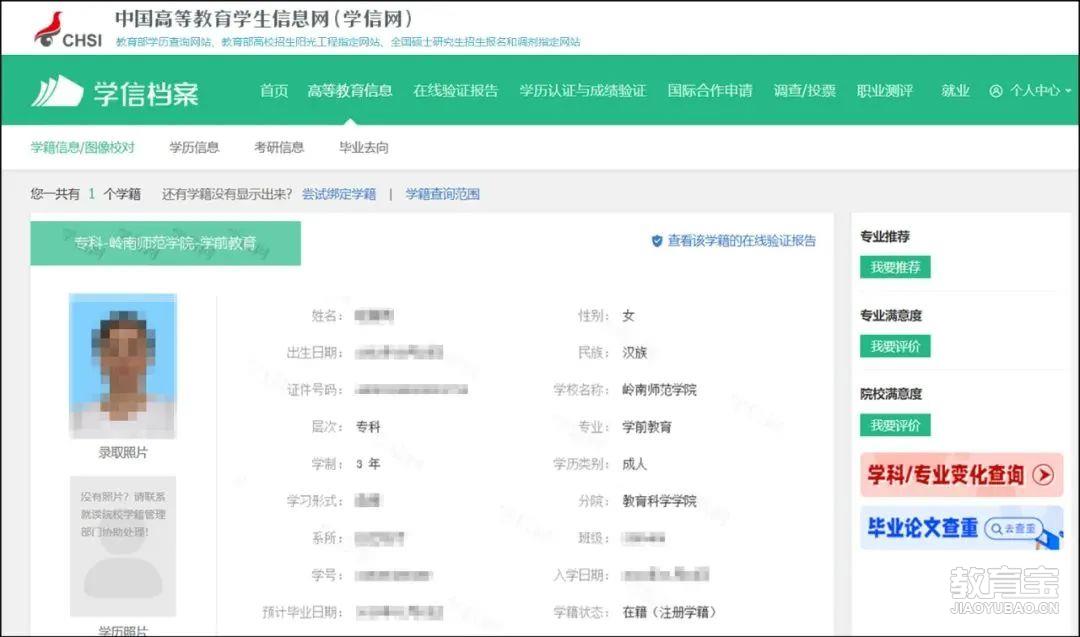Open the 学籍查询范围 link
This screenshot has height=637, width=1080.
click(x=442, y=194)
